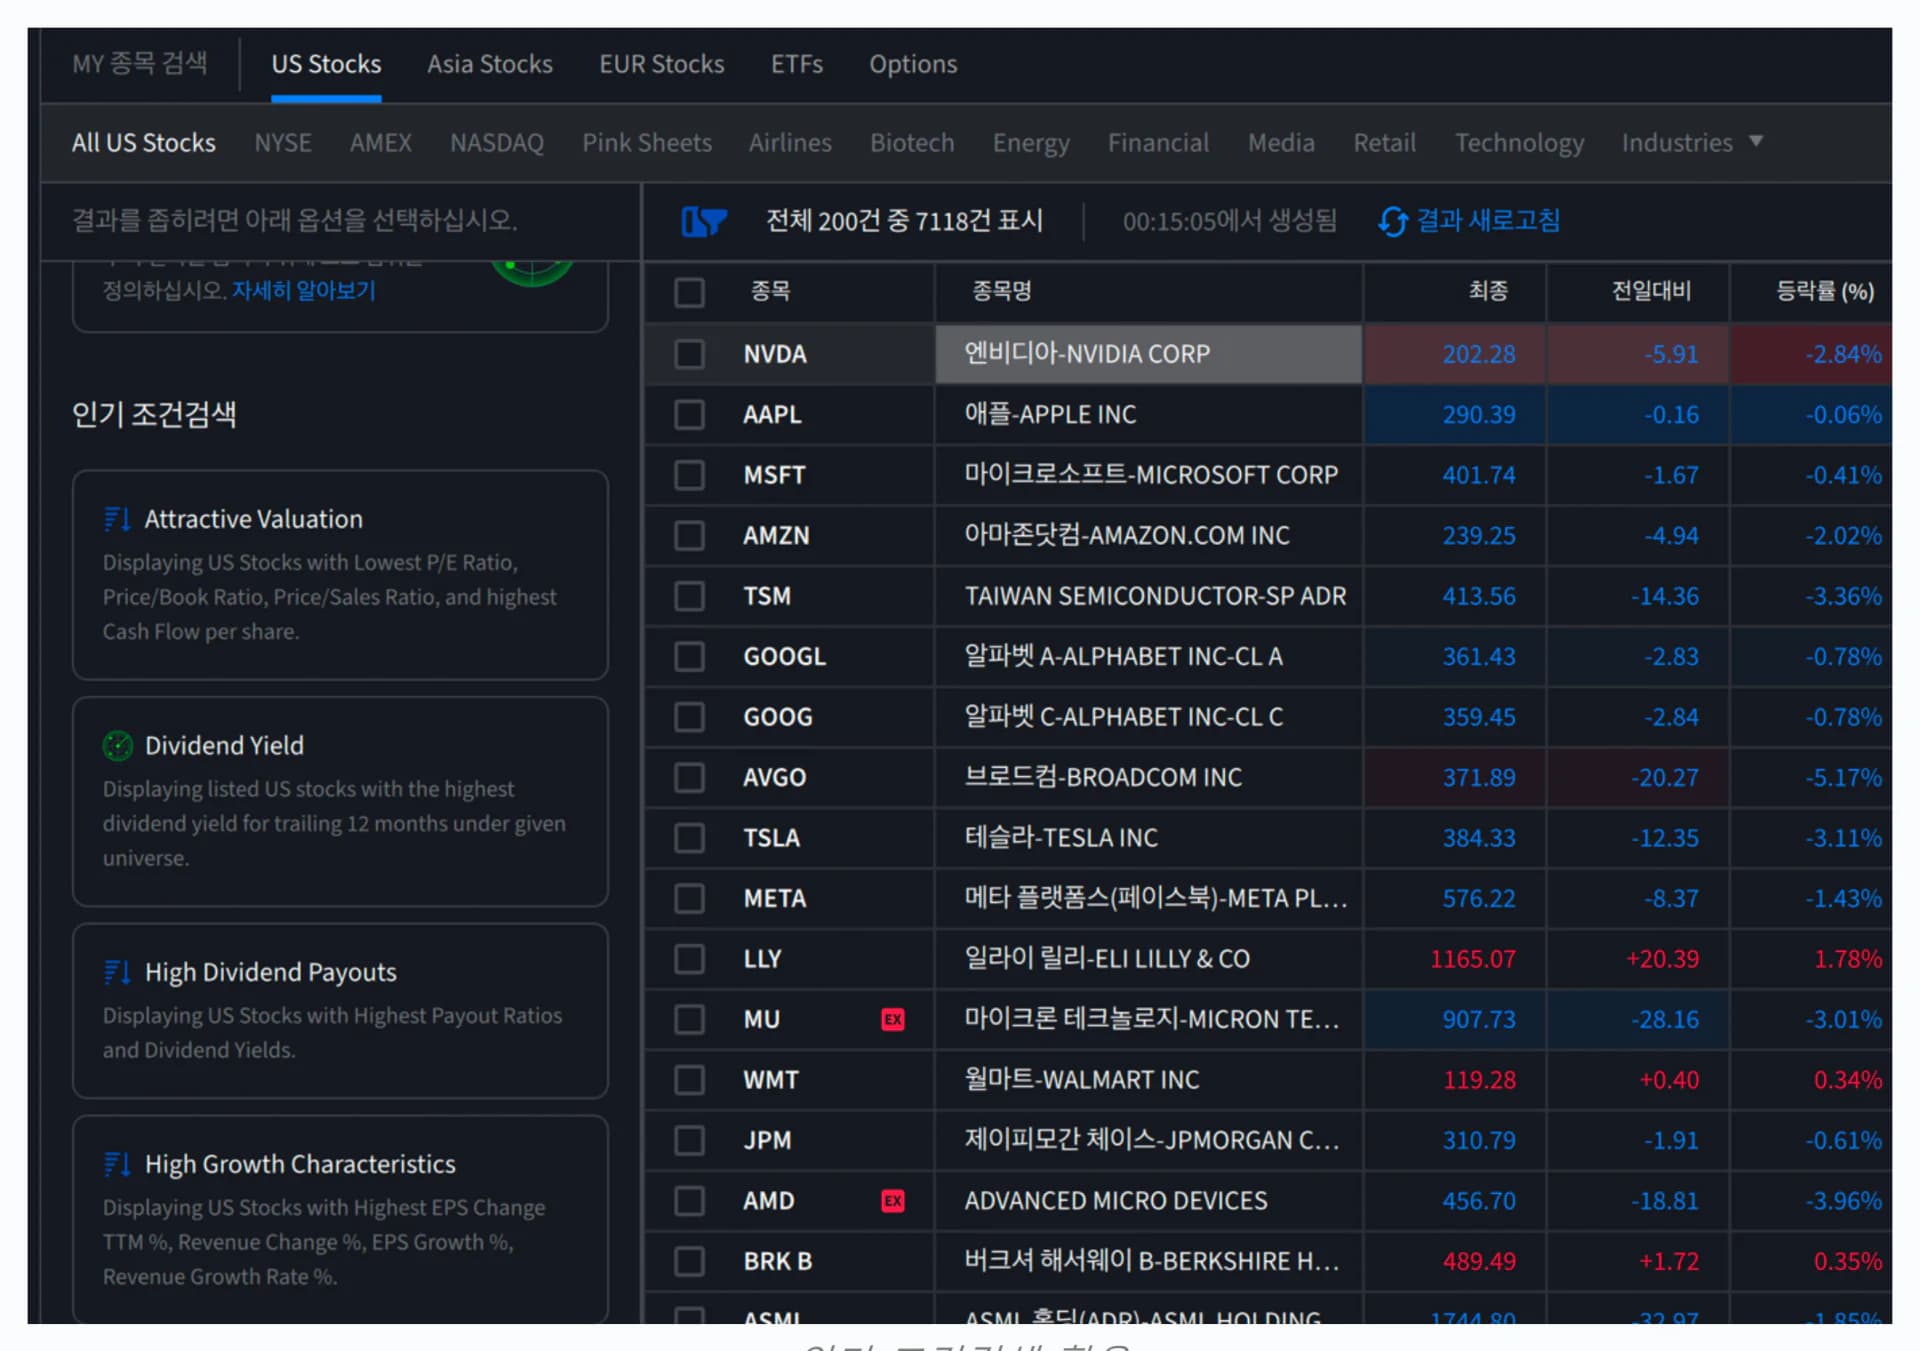Click the red EX badge next to AMD
Viewport: 1920px width, 1351px height.
(893, 1200)
